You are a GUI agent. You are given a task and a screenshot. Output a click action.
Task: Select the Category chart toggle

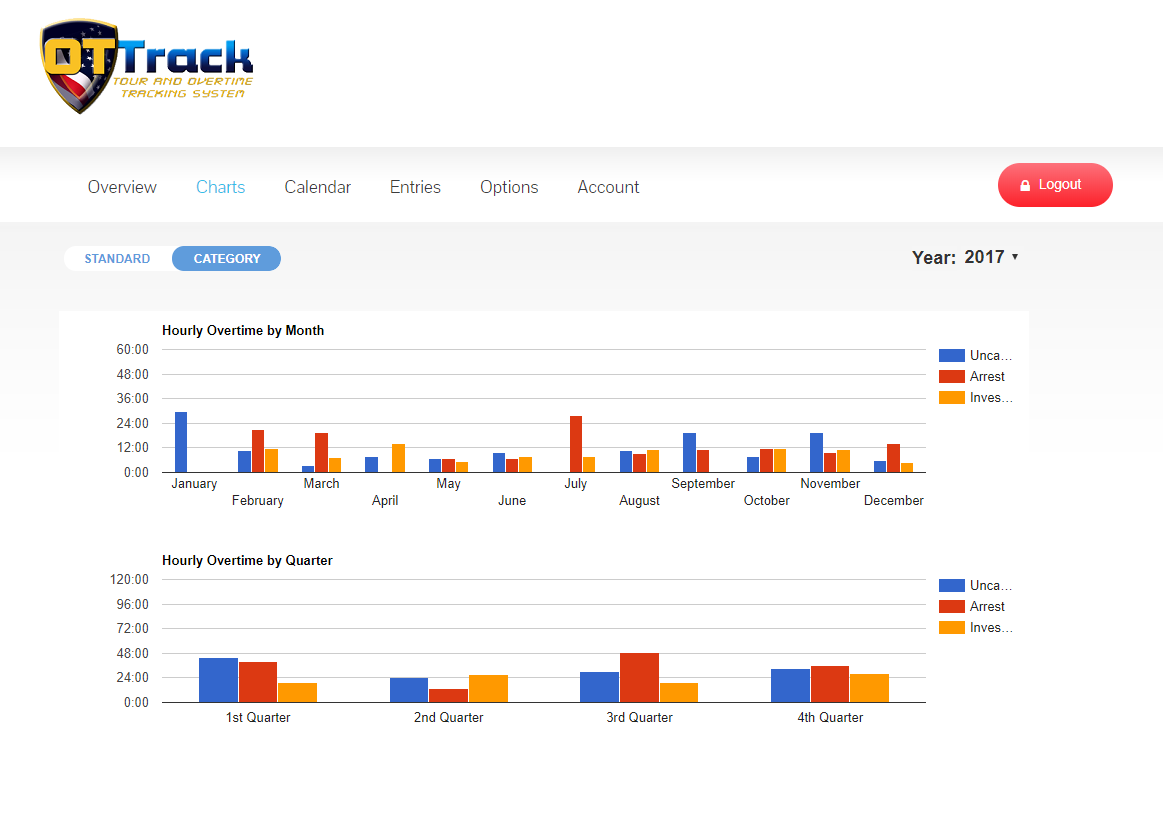227,259
